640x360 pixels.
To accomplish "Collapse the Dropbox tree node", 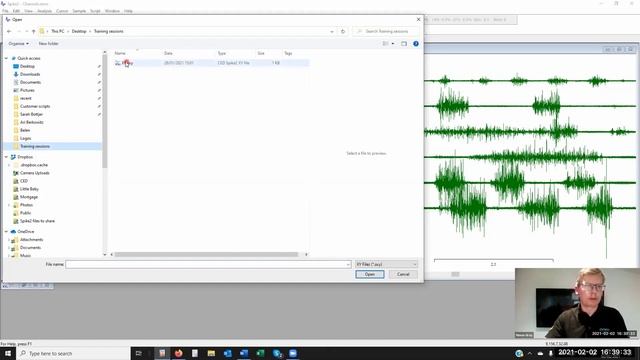I will pos(6,157).
